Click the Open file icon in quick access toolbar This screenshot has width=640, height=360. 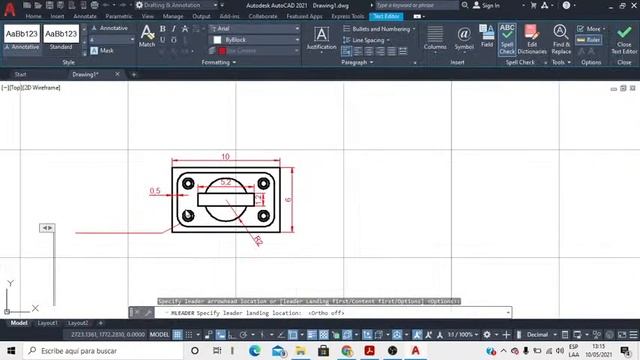pyautogui.click(x=38, y=5)
